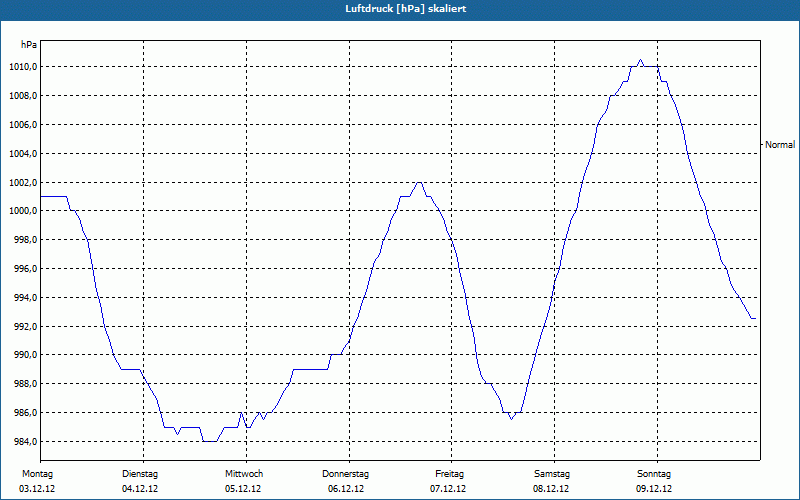The height and width of the screenshot is (500, 800).
Task: Click the date 05.12.12
Action: [243, 489]
